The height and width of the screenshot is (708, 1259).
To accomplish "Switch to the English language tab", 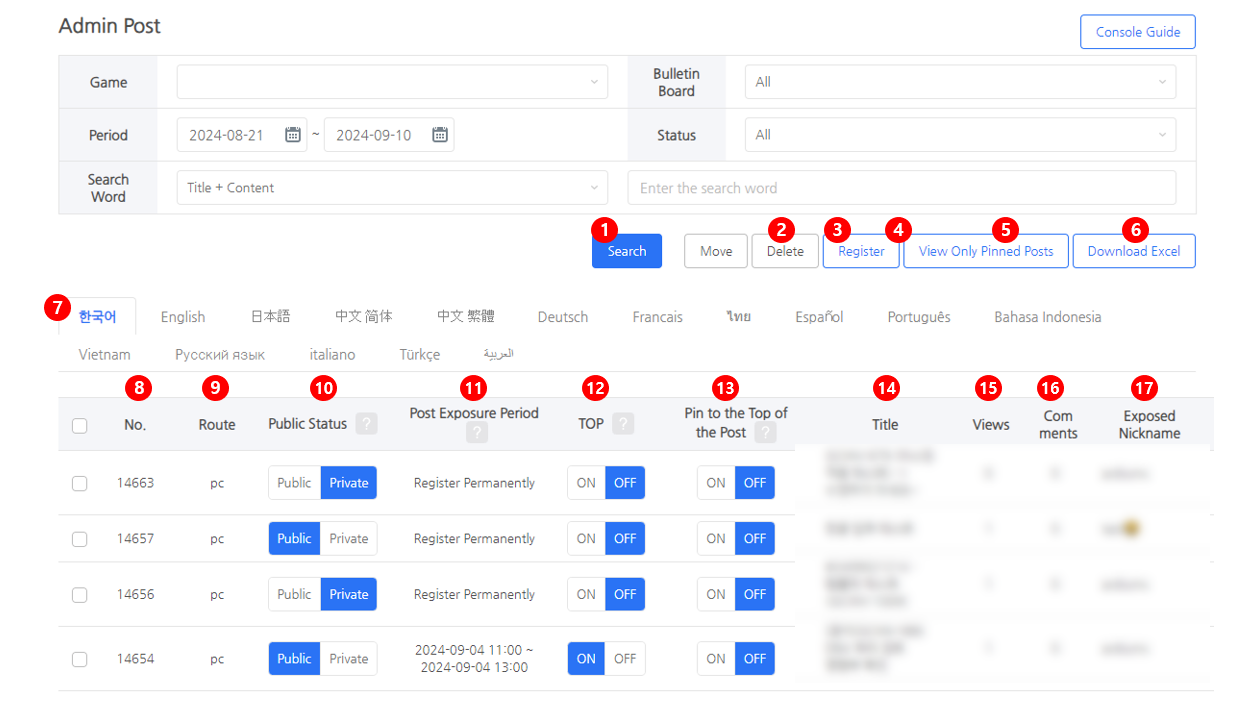I will 183,317.
